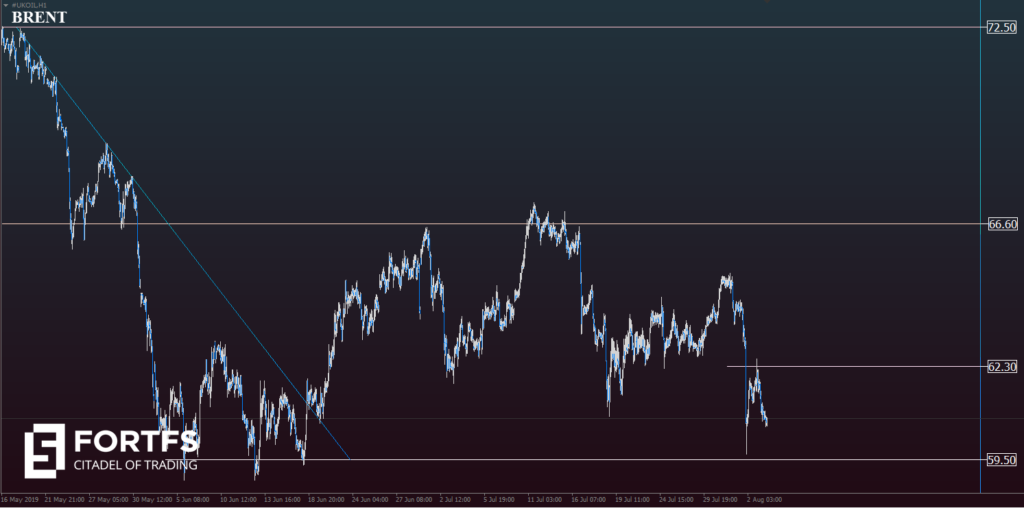Image resolution: width=1024 pixels, height=508 pixels.
Task: Click the 2 Aug 03:00 time axis label
Action: pyautogui.click(x=764, y=498)
